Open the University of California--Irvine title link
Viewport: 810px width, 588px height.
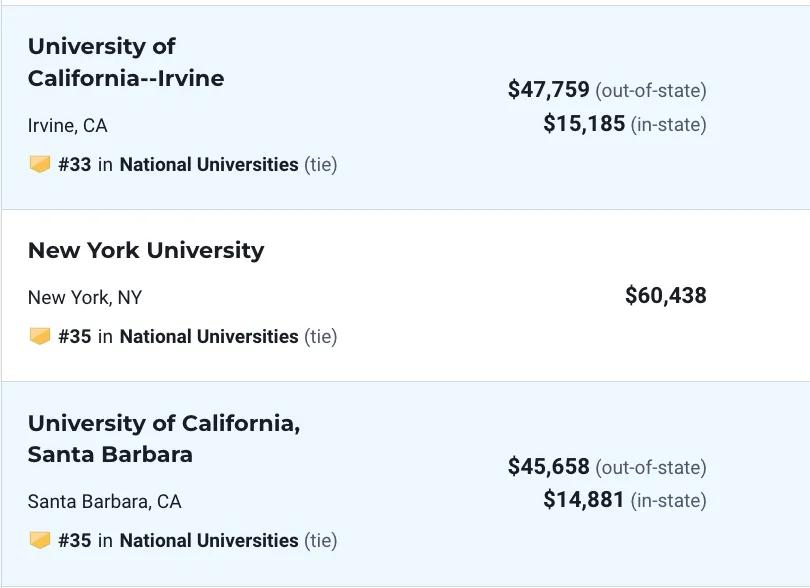tap(126, 63)
